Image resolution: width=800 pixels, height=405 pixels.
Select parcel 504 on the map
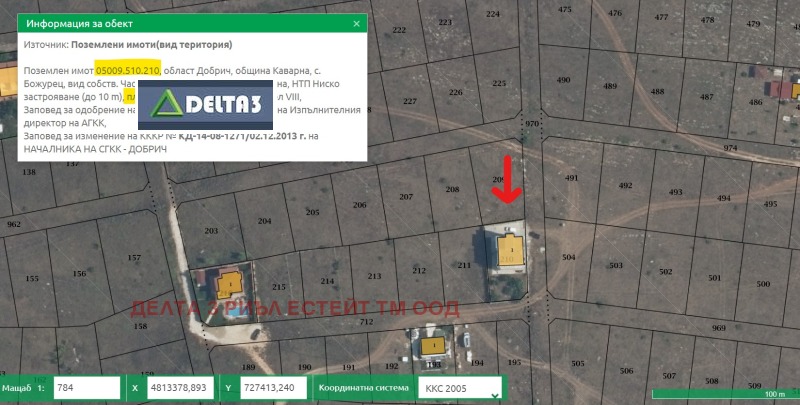(569, 257)
